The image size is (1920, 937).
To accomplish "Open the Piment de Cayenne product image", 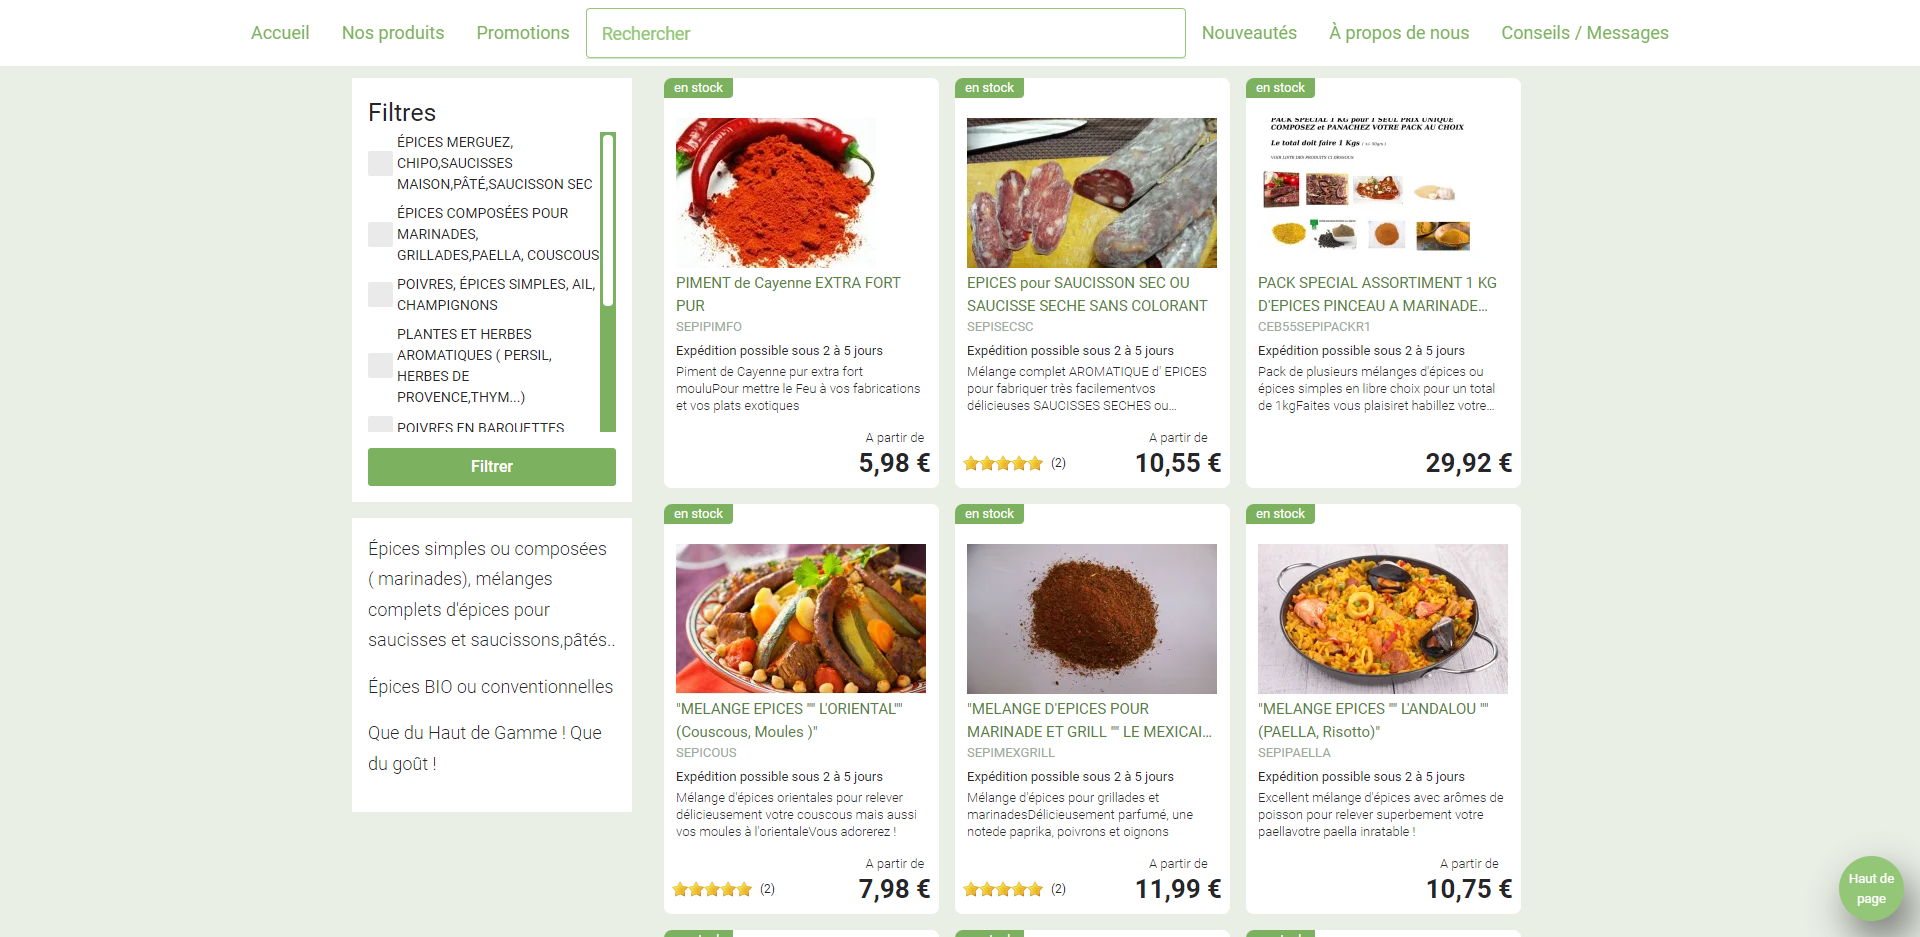I will point(775,193).
